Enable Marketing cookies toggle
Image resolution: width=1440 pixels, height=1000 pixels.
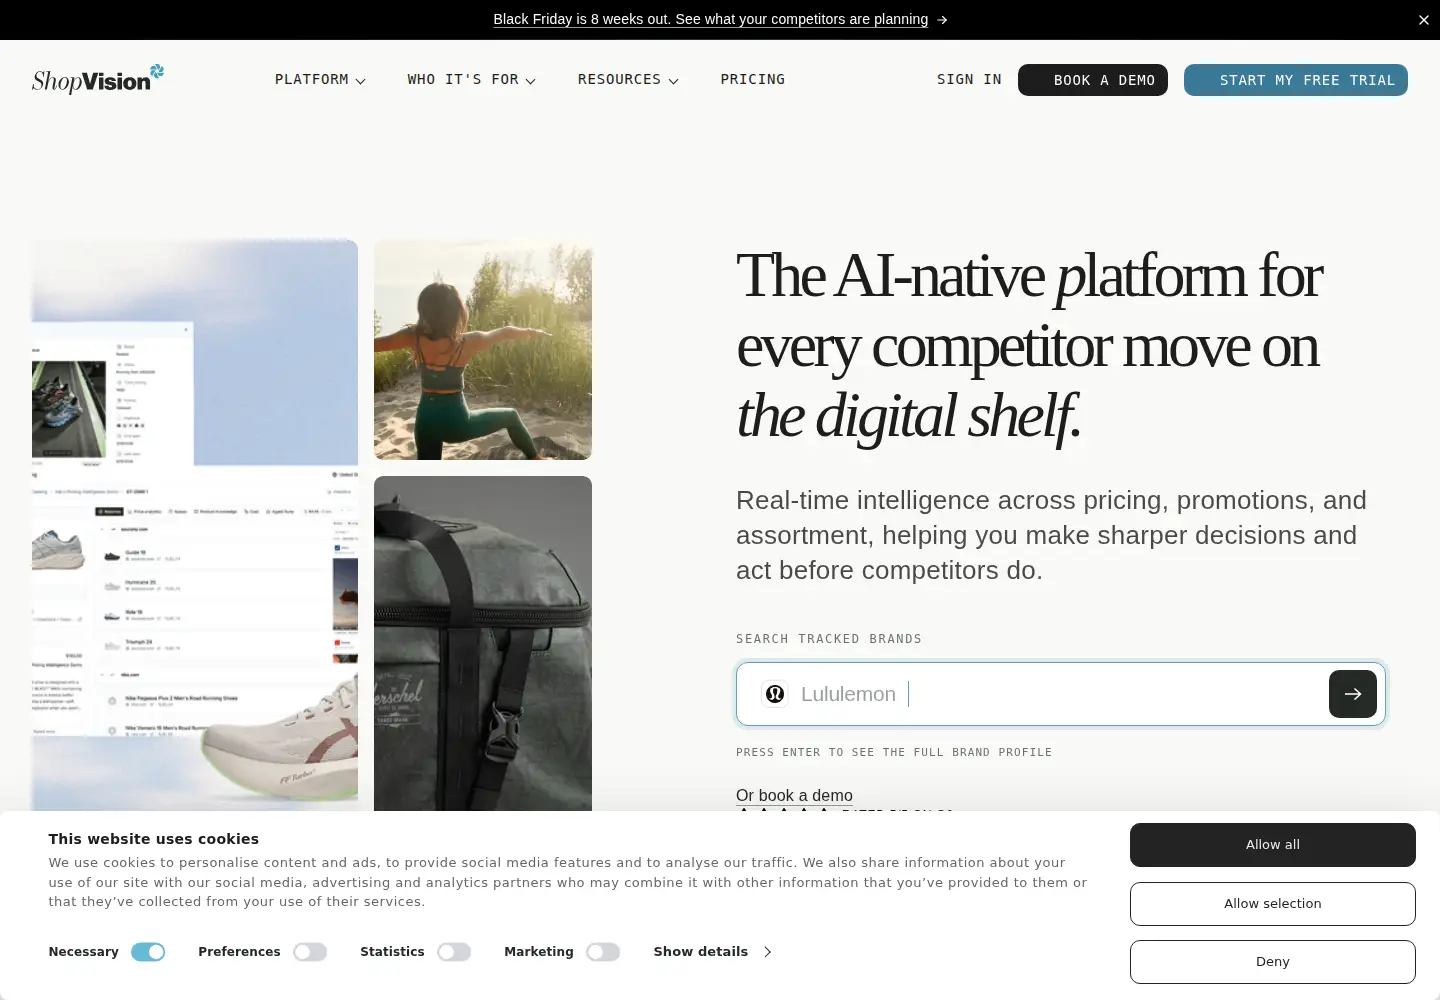[x=603, y=952]
